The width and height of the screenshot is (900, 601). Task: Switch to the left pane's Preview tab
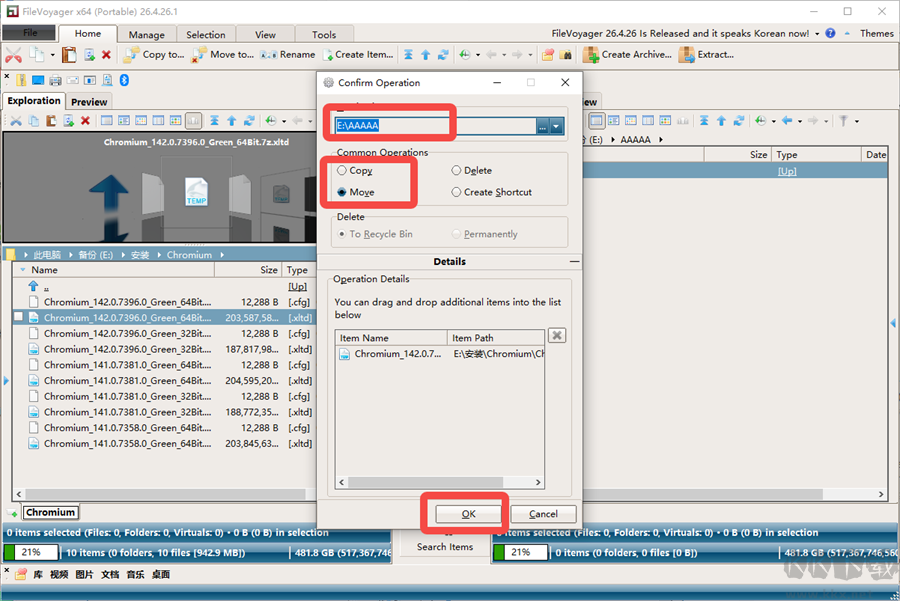pos(89,102)
